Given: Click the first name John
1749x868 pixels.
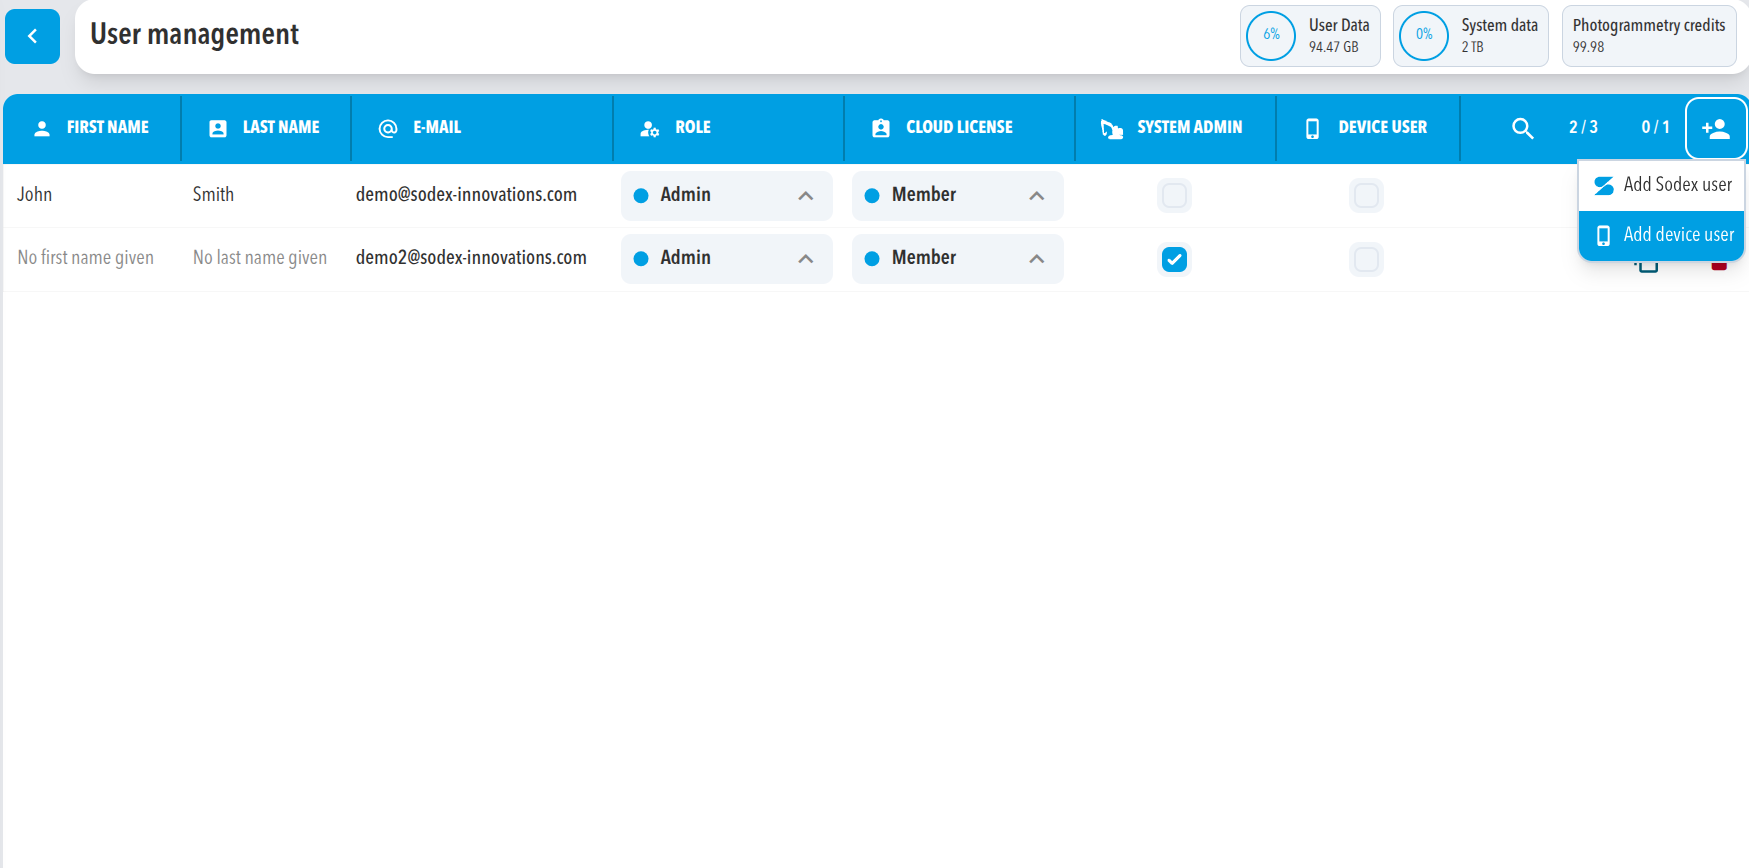Looking at the screenshot, I should pyautogui.click(x=35, y=195).
